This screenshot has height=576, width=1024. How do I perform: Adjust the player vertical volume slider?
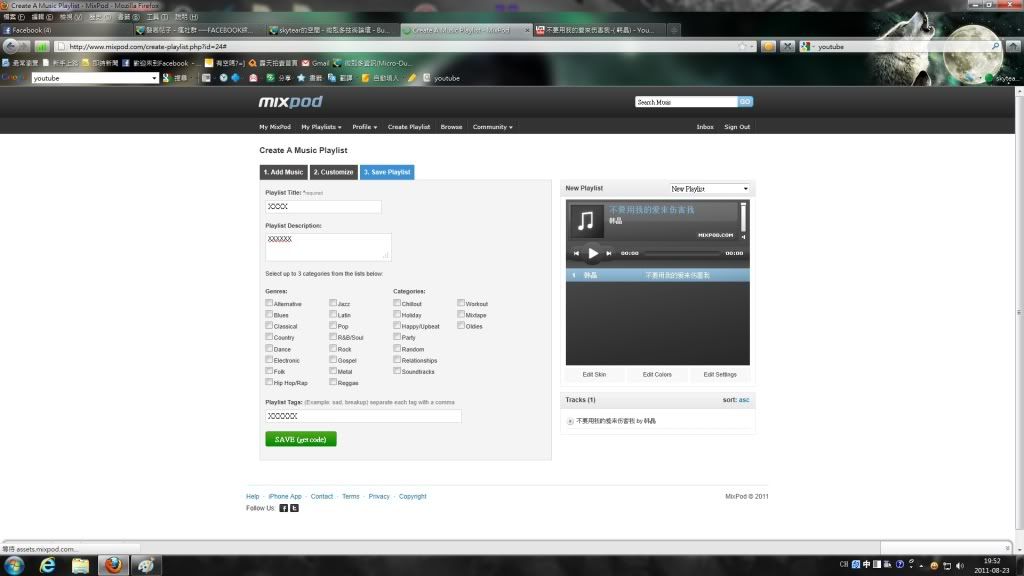coord(743,217)
